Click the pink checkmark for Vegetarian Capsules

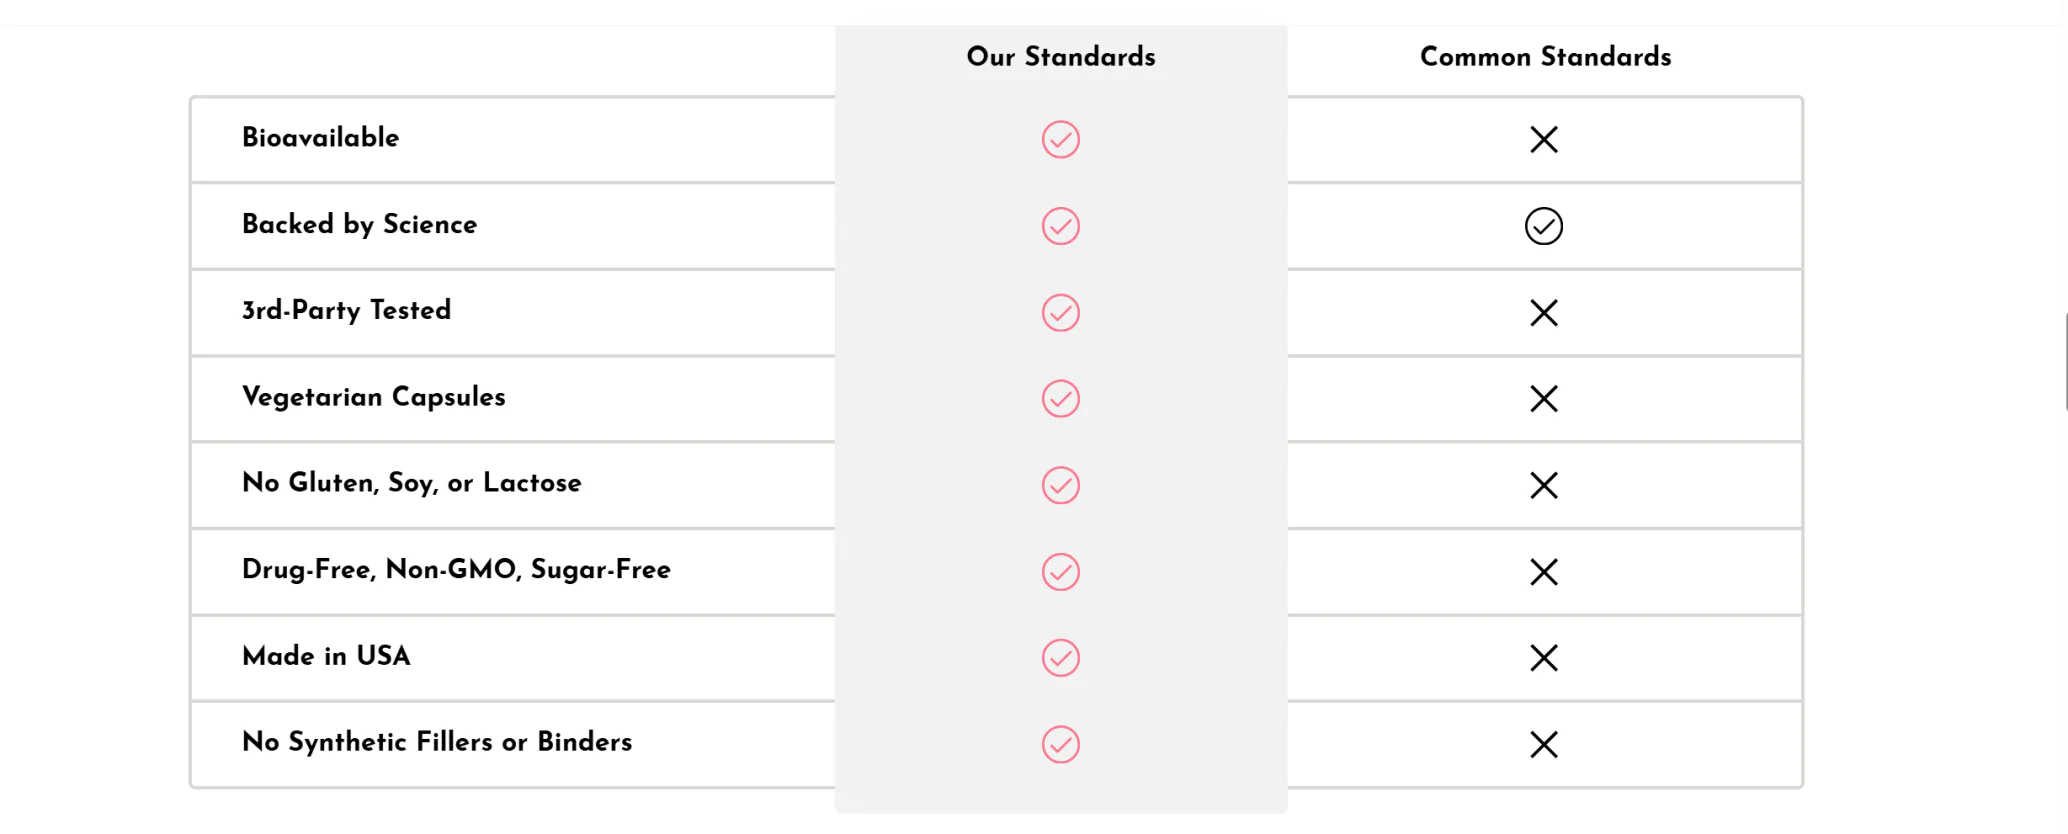1060,399
